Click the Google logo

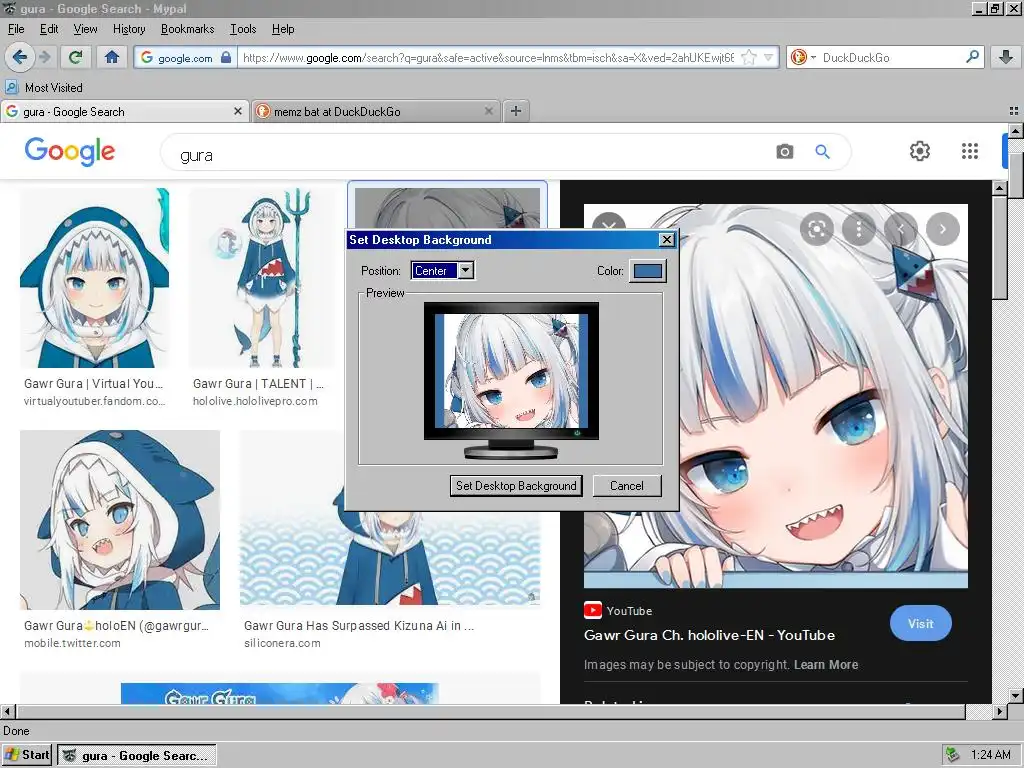point(70,152)
